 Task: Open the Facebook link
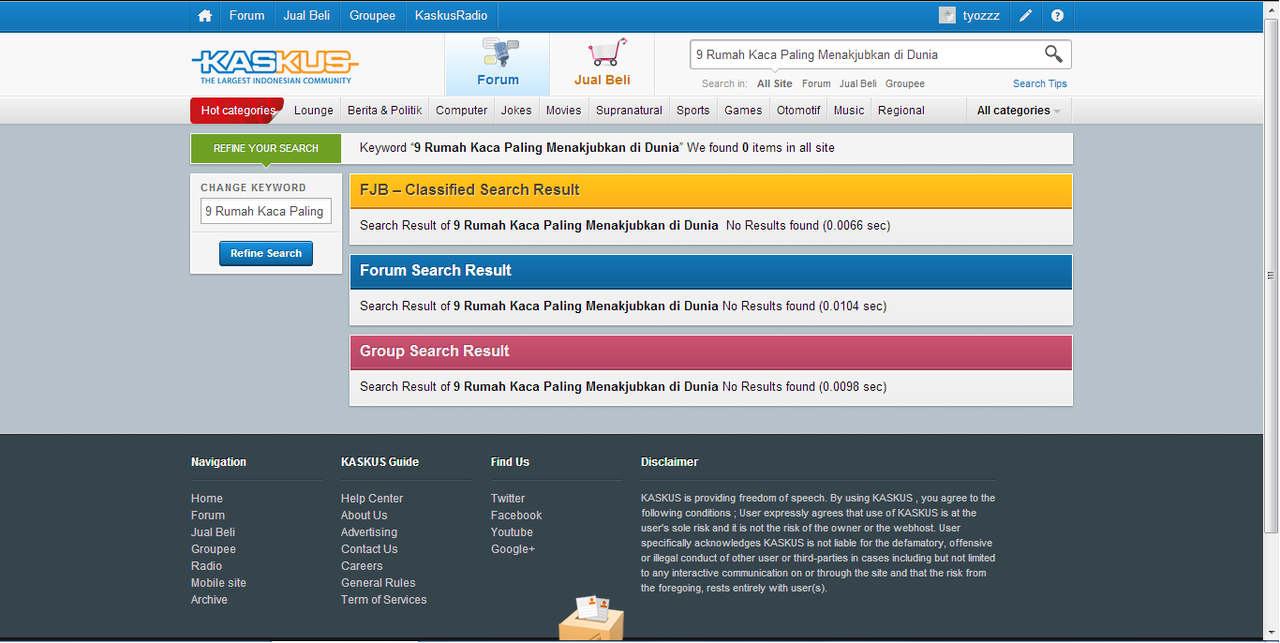(x=516, y=516)
